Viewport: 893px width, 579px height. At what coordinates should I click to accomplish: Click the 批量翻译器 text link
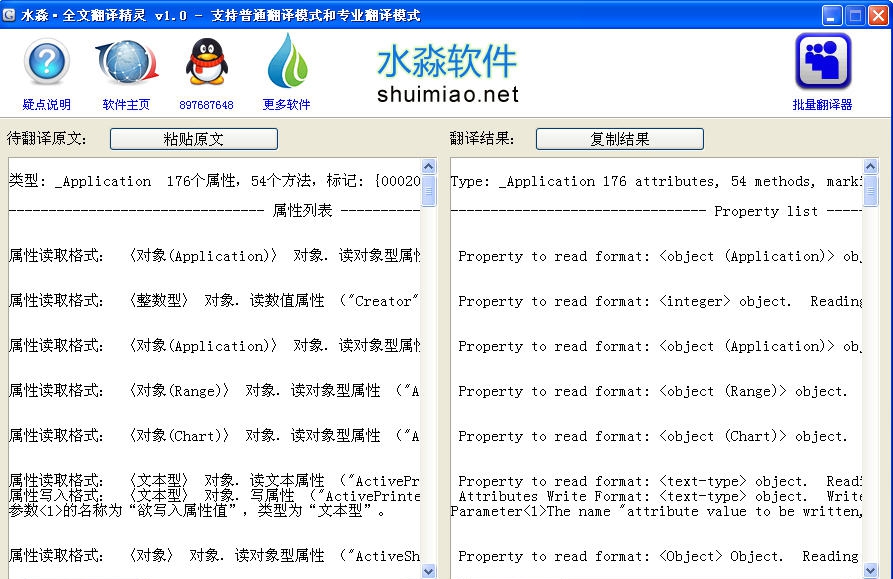point(822,105)
